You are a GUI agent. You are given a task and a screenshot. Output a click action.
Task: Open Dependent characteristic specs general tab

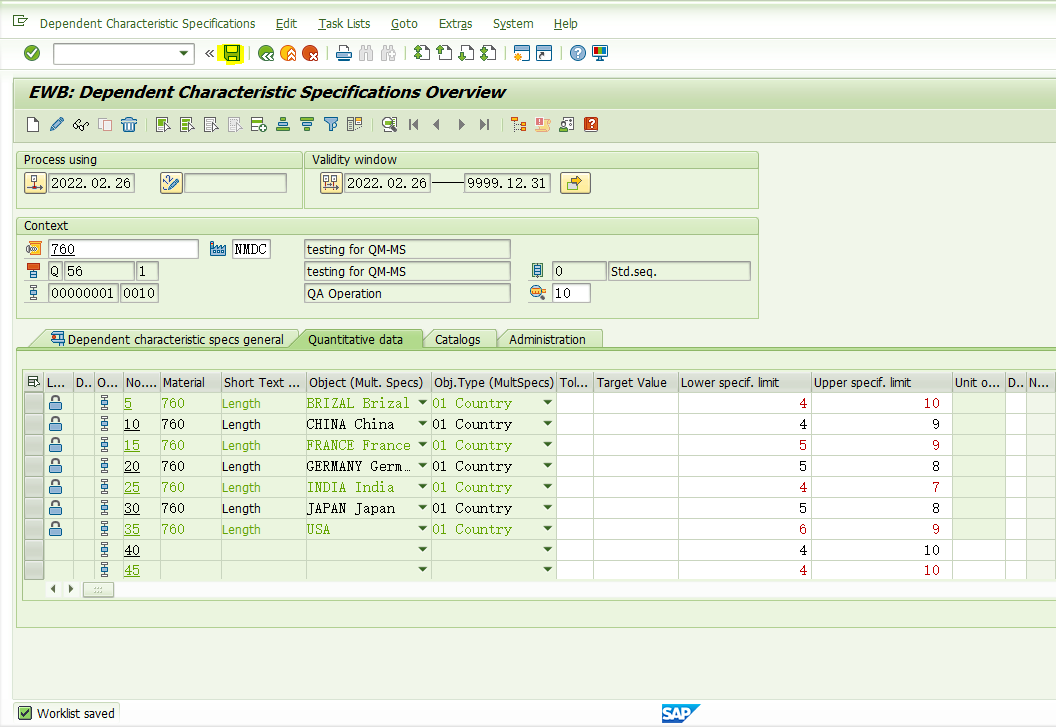[168, 340]
